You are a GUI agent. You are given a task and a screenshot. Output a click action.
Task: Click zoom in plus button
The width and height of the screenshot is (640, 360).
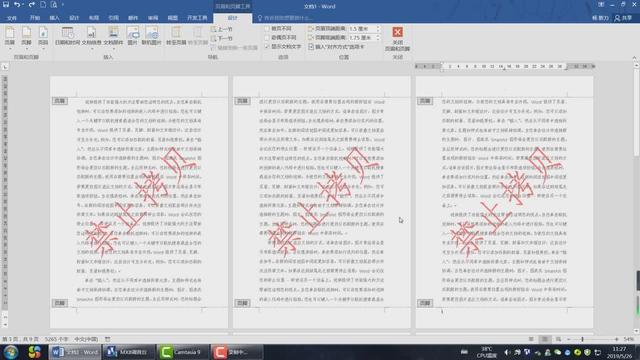tap(616, 339)
